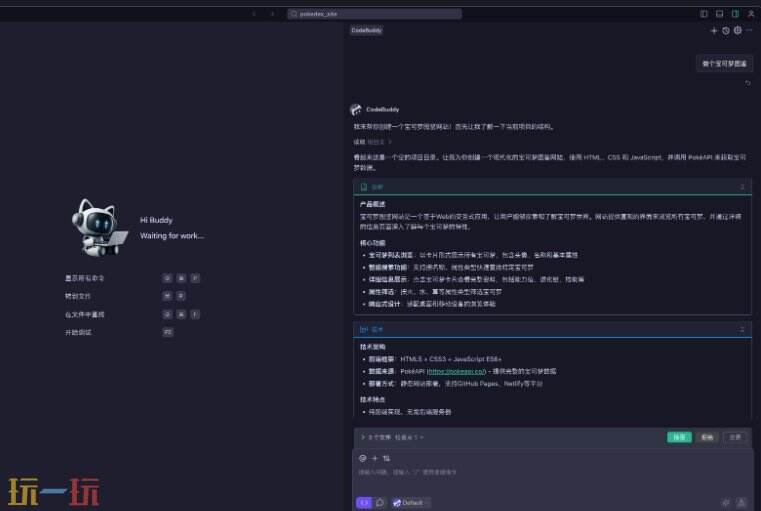The height and width of the screenshot is (511, 761).
Task: Click the document icon in first card header
Action: point(364,187)
